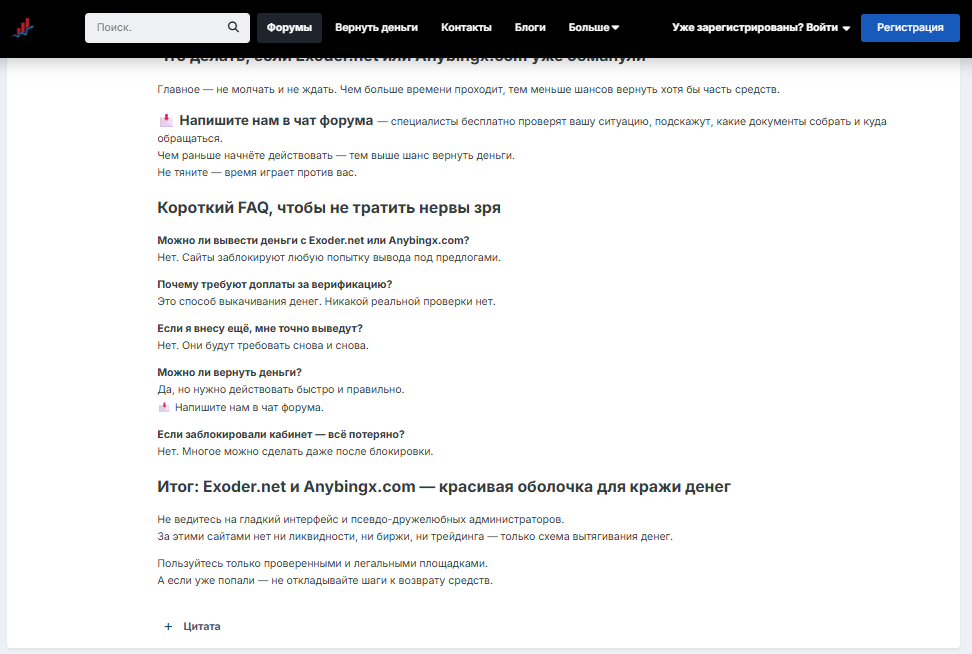
Task: Click 'Напишите нам в чат форума.' in FAQ
Action: click(x=249, y=407)
